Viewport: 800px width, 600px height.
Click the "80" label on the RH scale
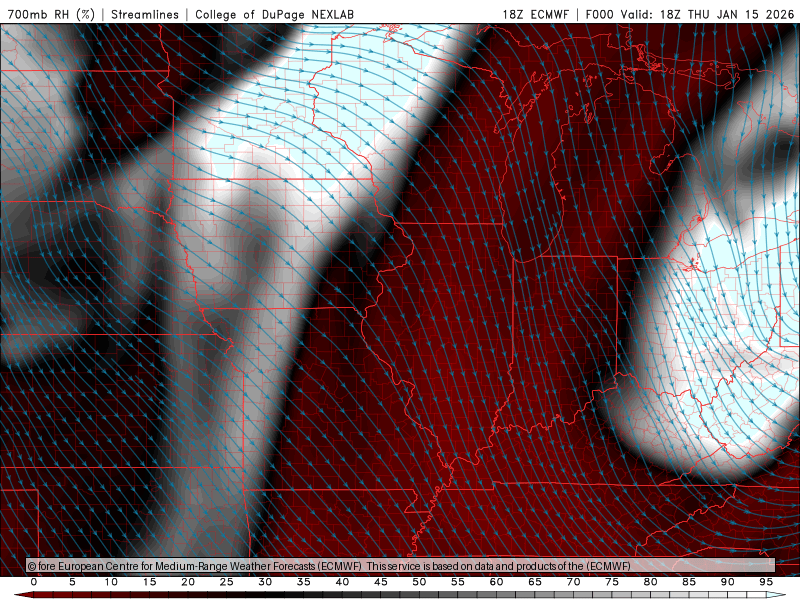pyautogui.click(x=650, y=582)
